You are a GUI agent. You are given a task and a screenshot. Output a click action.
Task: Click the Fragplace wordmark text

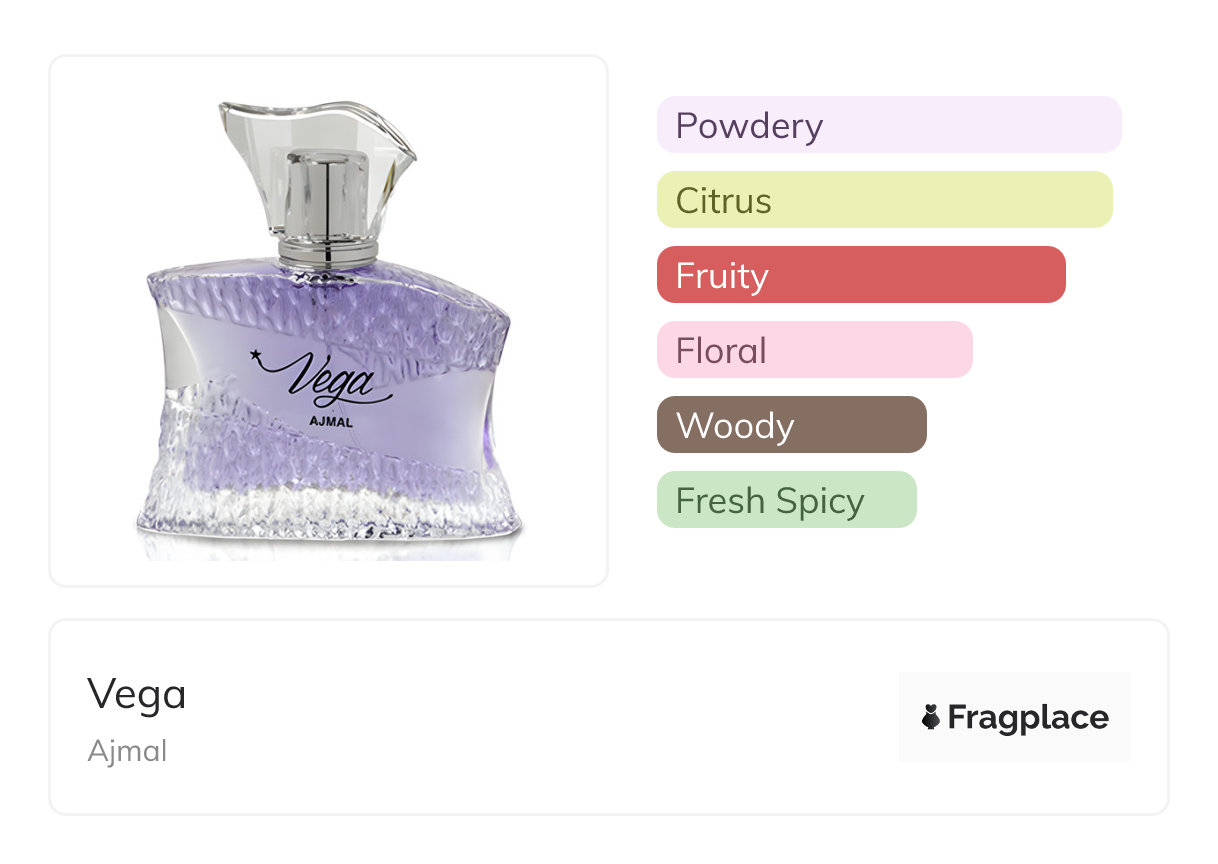[x=1027, y=717]
